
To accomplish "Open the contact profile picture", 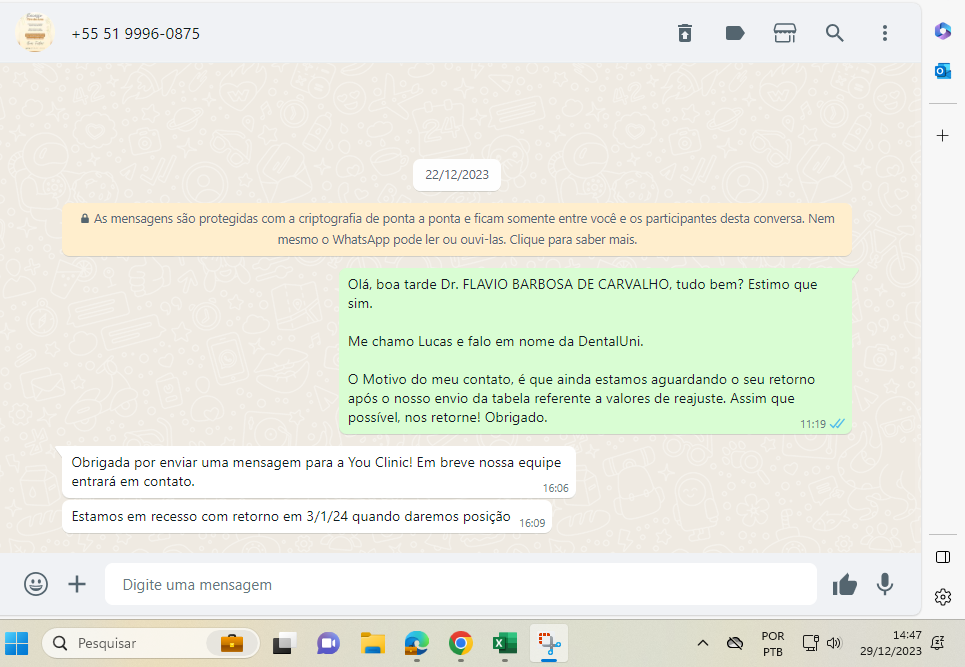I will point(34,33).
